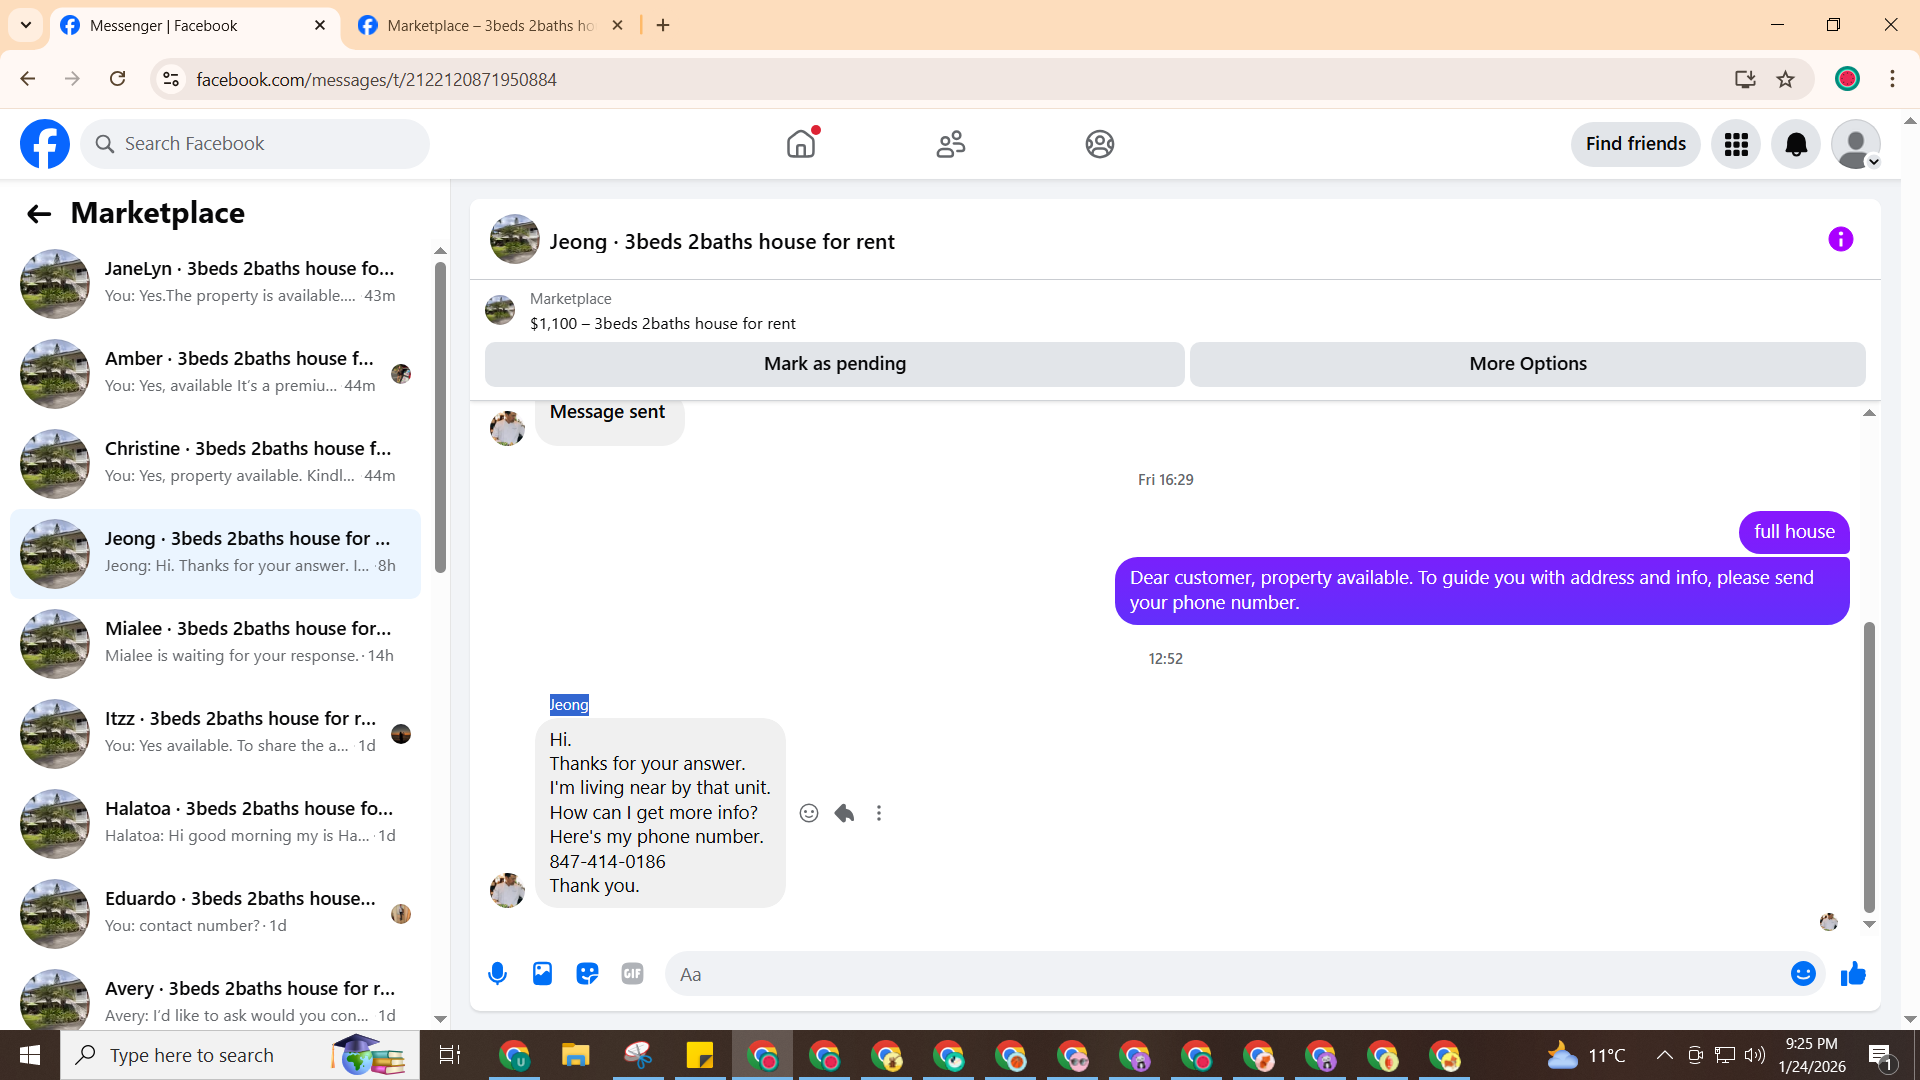Open the tab search chevron dropdown
1920x1080 pixels.
point(26,25)
